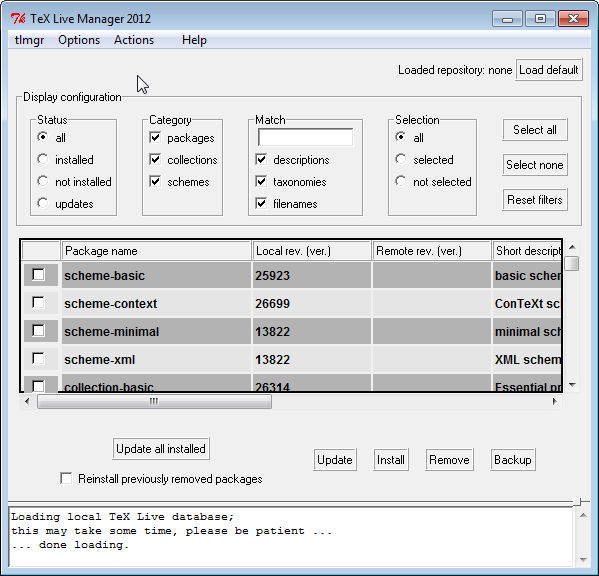
Task: Click the Reset filters button
Action: pos(534,200)
